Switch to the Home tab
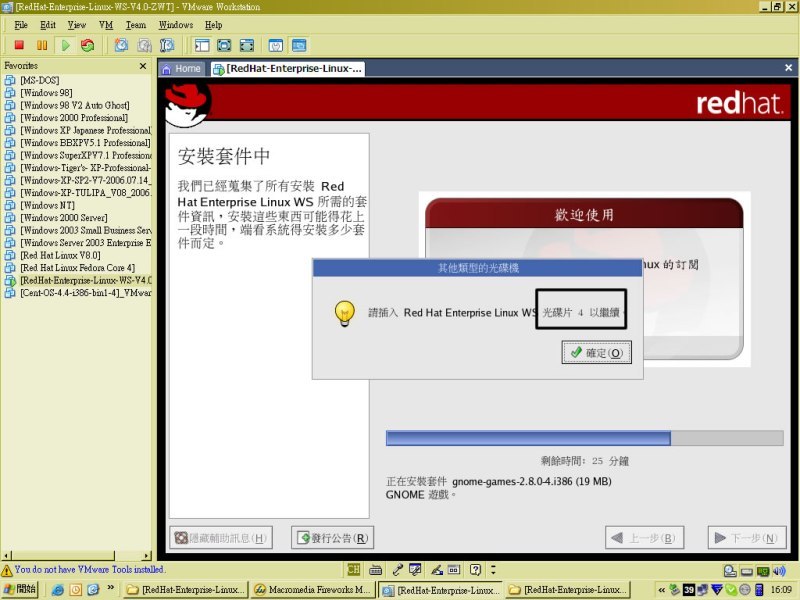This screenshot has height=600, width=800. [182, 69]
